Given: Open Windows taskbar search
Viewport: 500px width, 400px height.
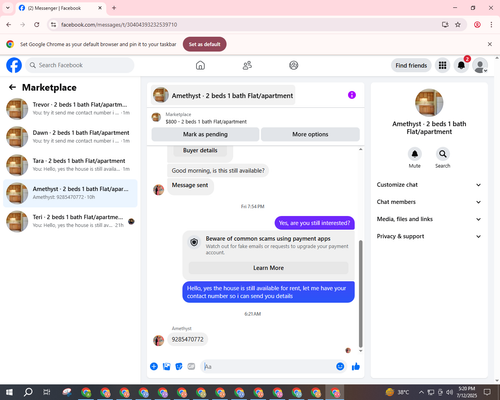Looking at the screenshot, I should [x=28, y=392].
